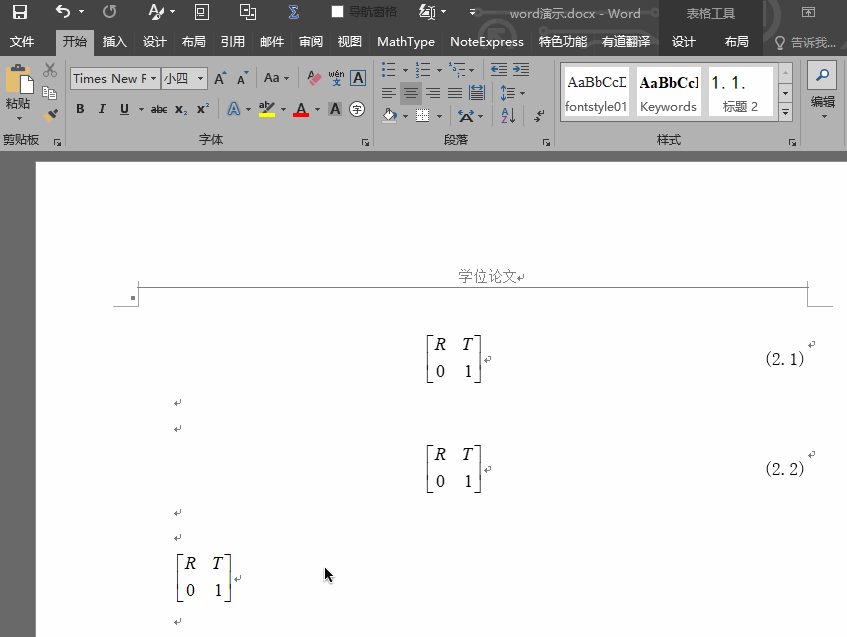Increase the paragraph indent
The width and height of the screenshot is (847, 637).
coord(521,69)
